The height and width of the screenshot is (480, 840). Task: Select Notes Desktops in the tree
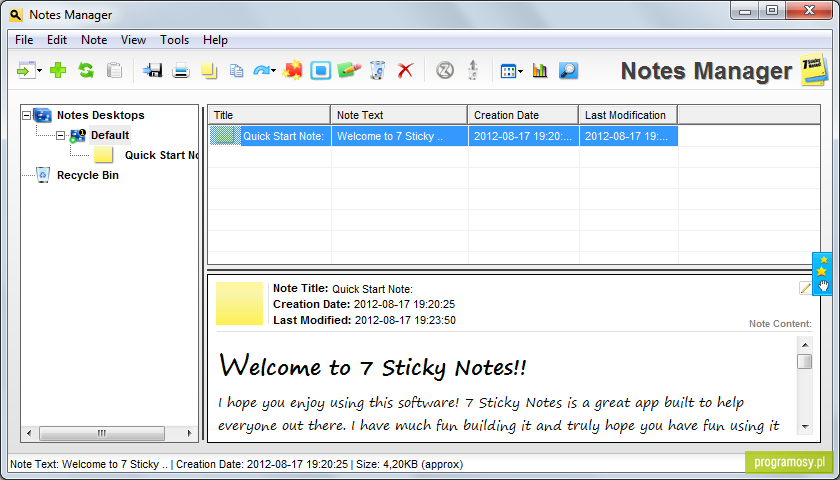pos(101,115)
